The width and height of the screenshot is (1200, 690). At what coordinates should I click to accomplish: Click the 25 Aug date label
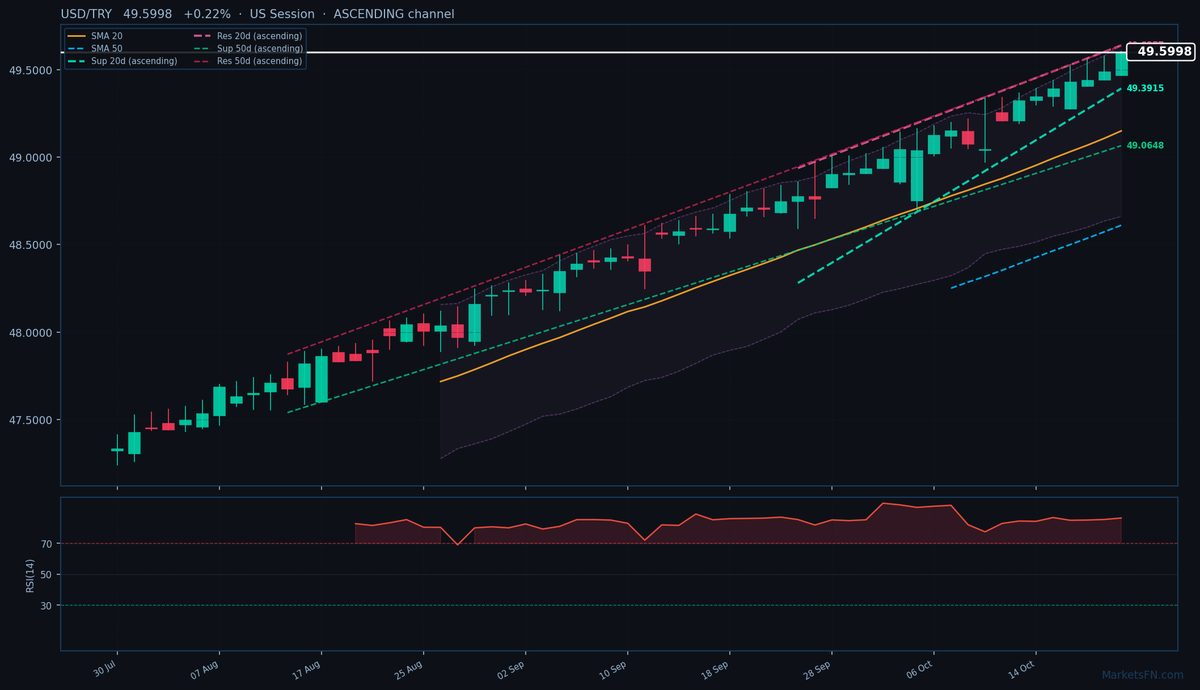click(409, 668)
